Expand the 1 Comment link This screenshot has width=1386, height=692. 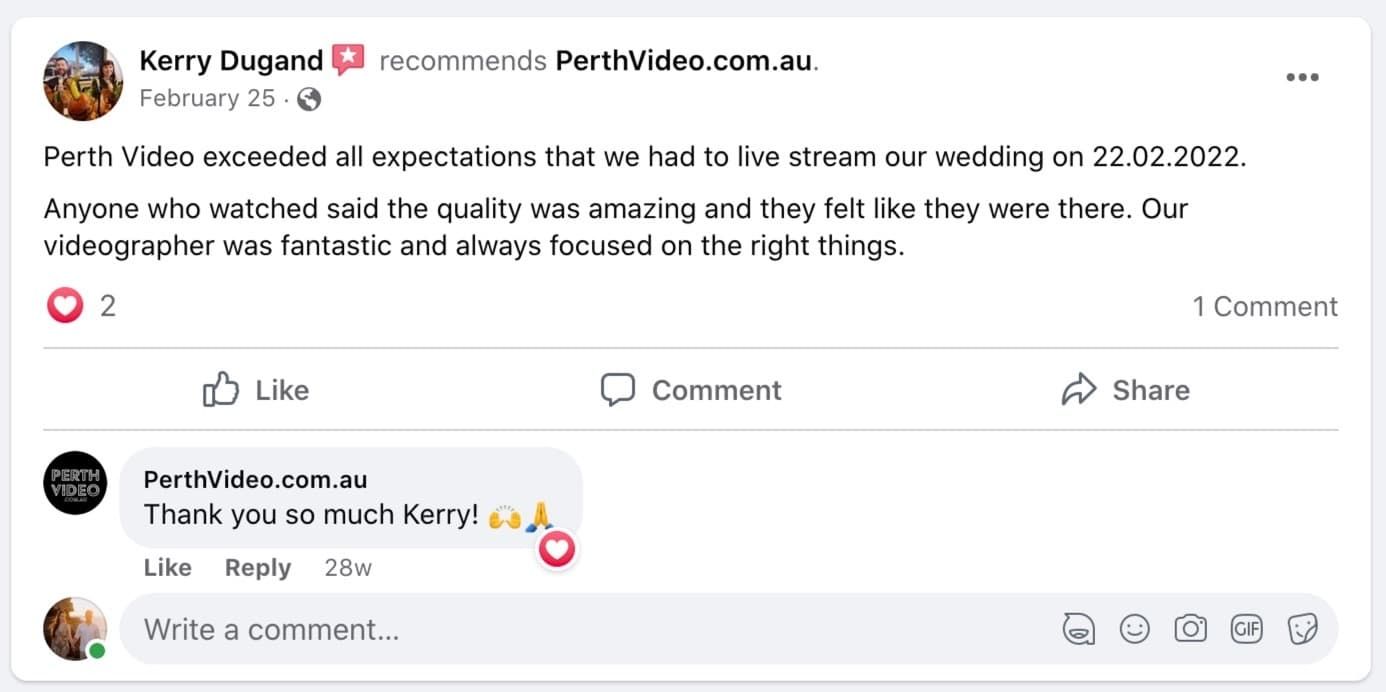point(1264,306)
